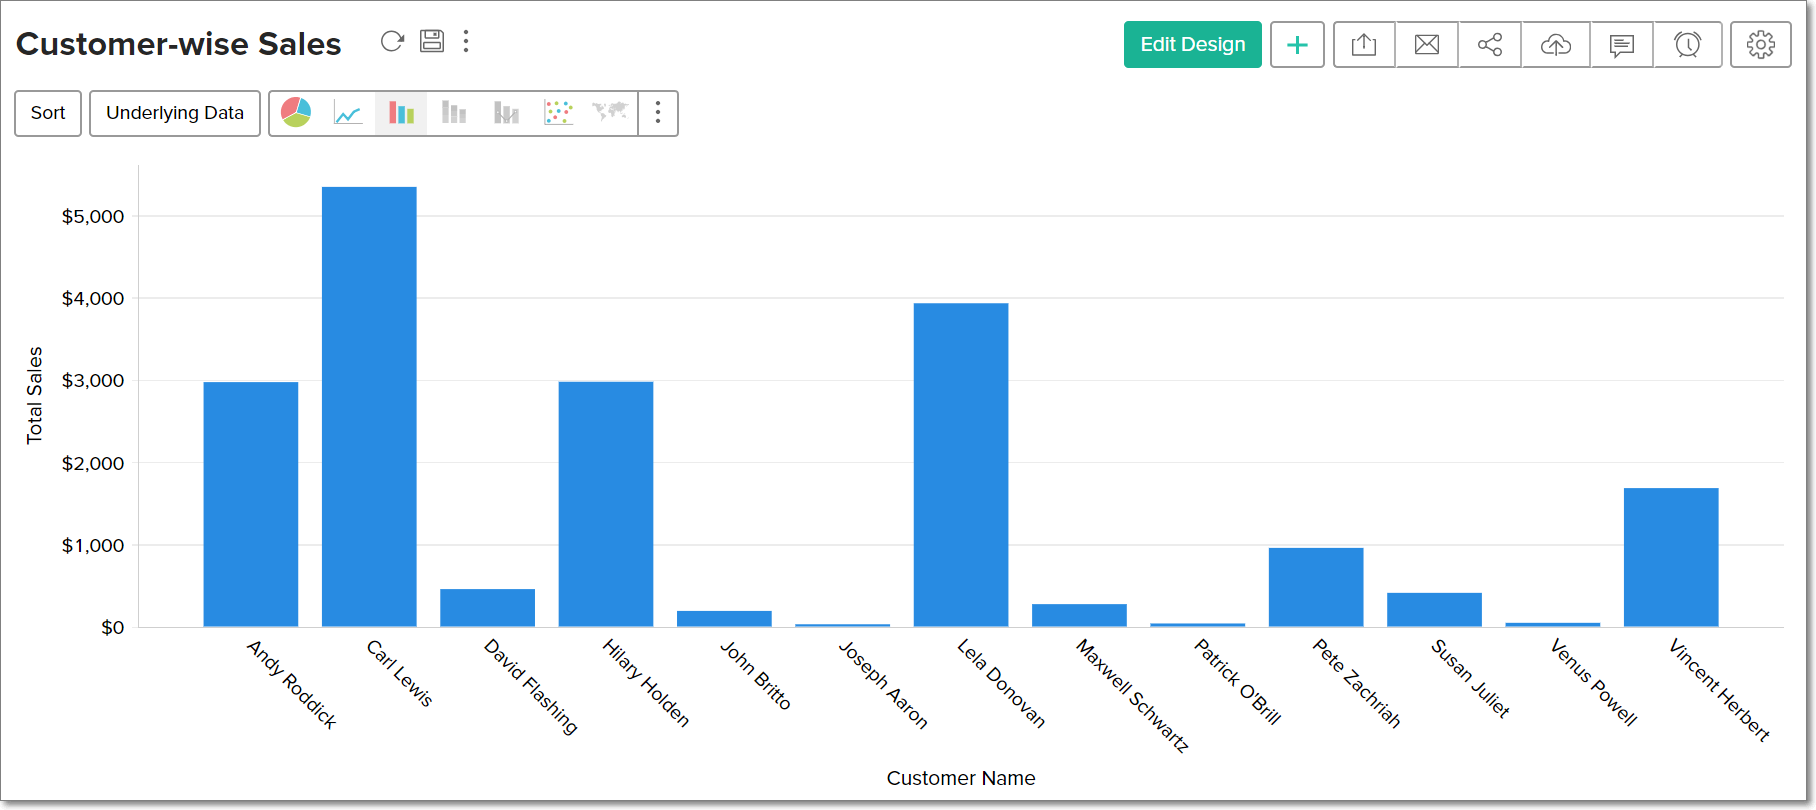1816x810 pixels.
Task: Open the comments panel icon
Action: coord(1622,45)
